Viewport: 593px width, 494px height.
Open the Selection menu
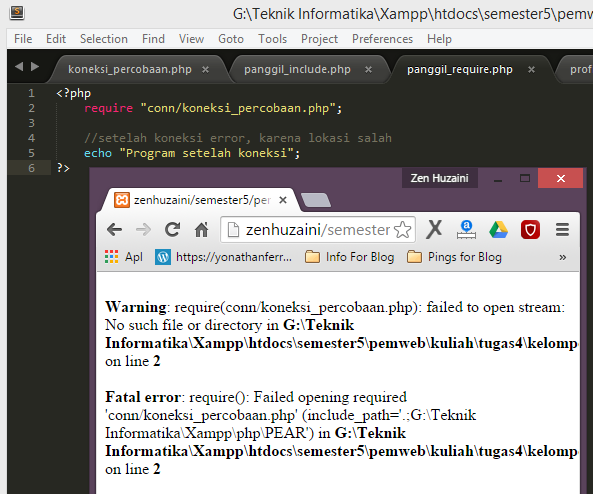(x=104, y=39)
